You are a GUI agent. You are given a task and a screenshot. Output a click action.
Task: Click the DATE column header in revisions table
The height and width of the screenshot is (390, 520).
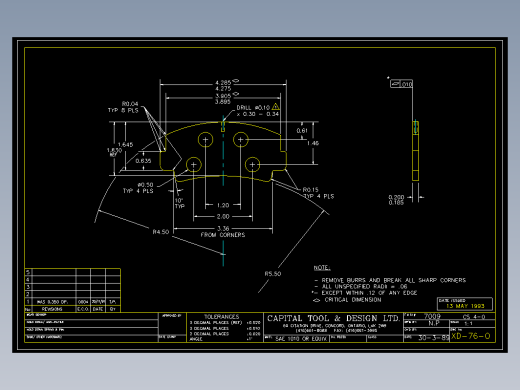point(98,309)
